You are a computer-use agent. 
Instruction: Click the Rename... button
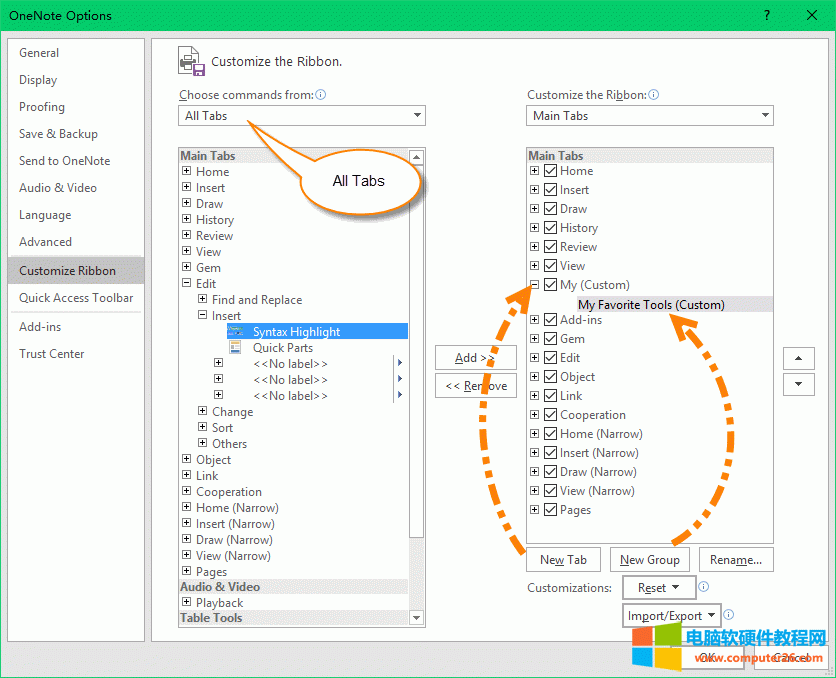736,560
